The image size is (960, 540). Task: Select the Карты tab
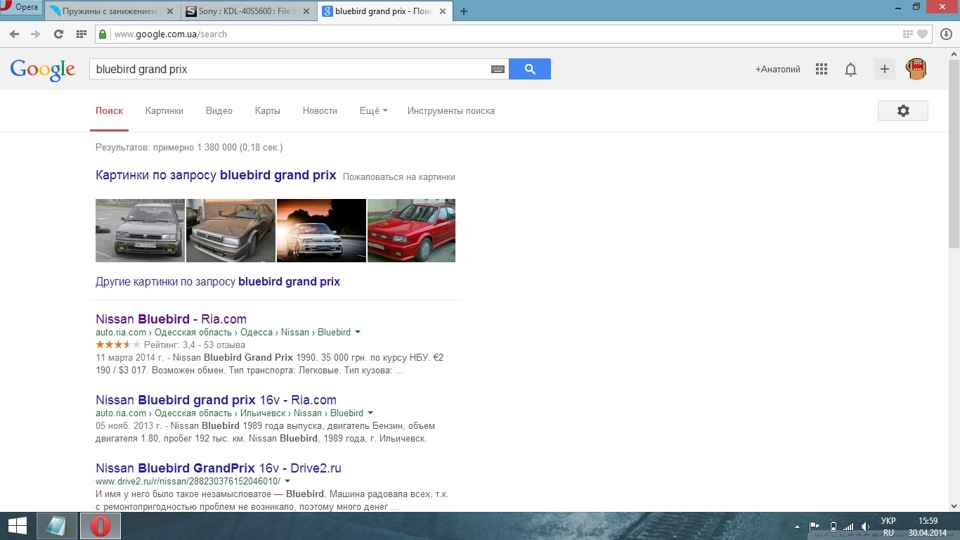(x=268, y=111)
